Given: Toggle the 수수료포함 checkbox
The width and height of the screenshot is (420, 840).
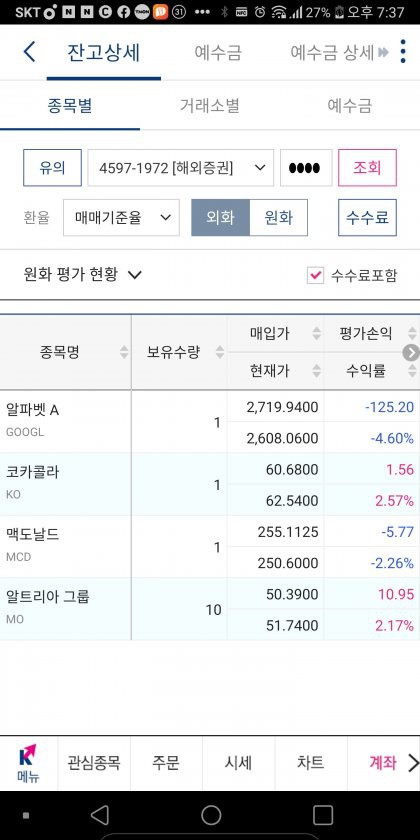Looking at the screenshot, I should point(315,275).
